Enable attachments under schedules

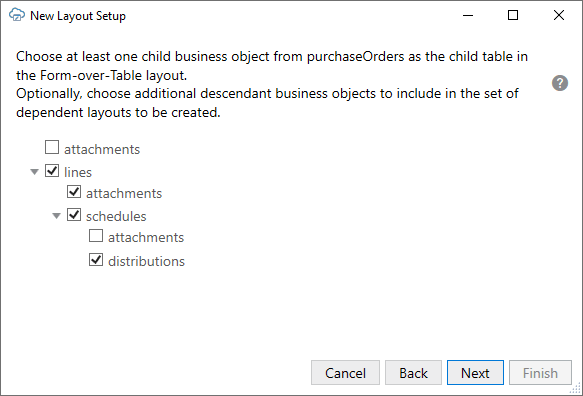tap(96, 236)
